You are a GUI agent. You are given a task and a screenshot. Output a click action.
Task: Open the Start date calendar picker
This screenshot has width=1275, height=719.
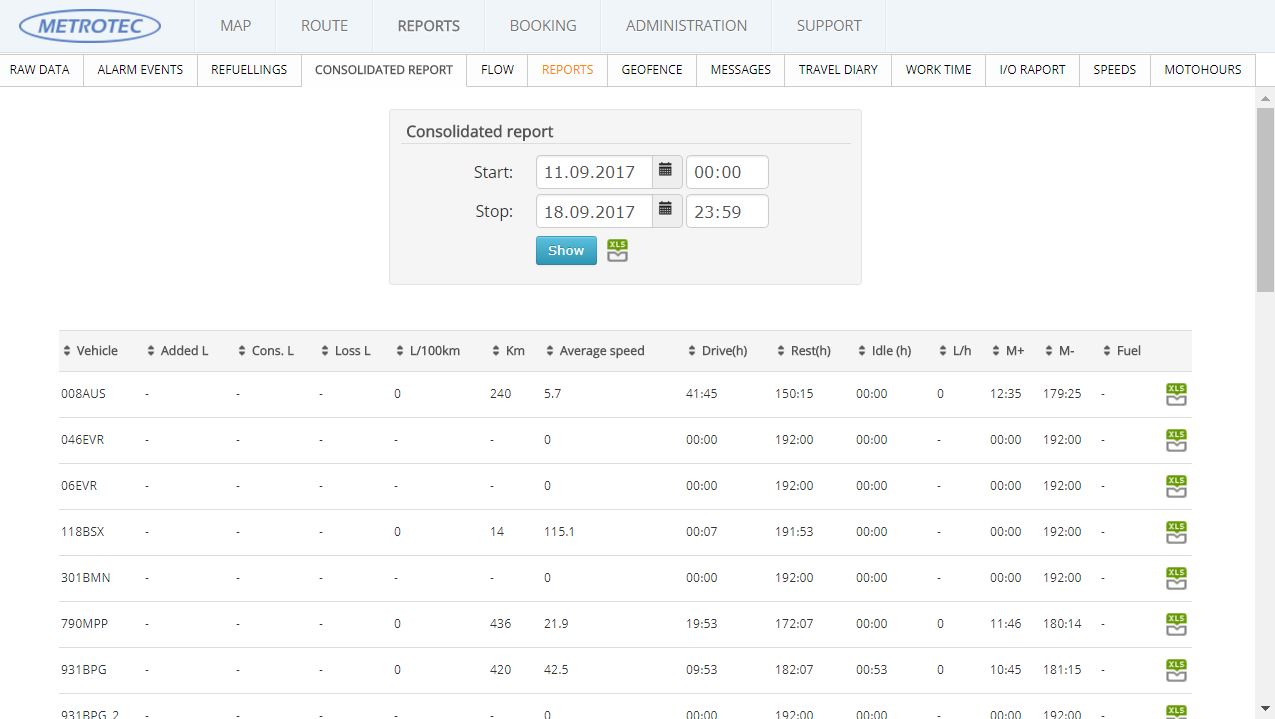click(x=666, y=171)
